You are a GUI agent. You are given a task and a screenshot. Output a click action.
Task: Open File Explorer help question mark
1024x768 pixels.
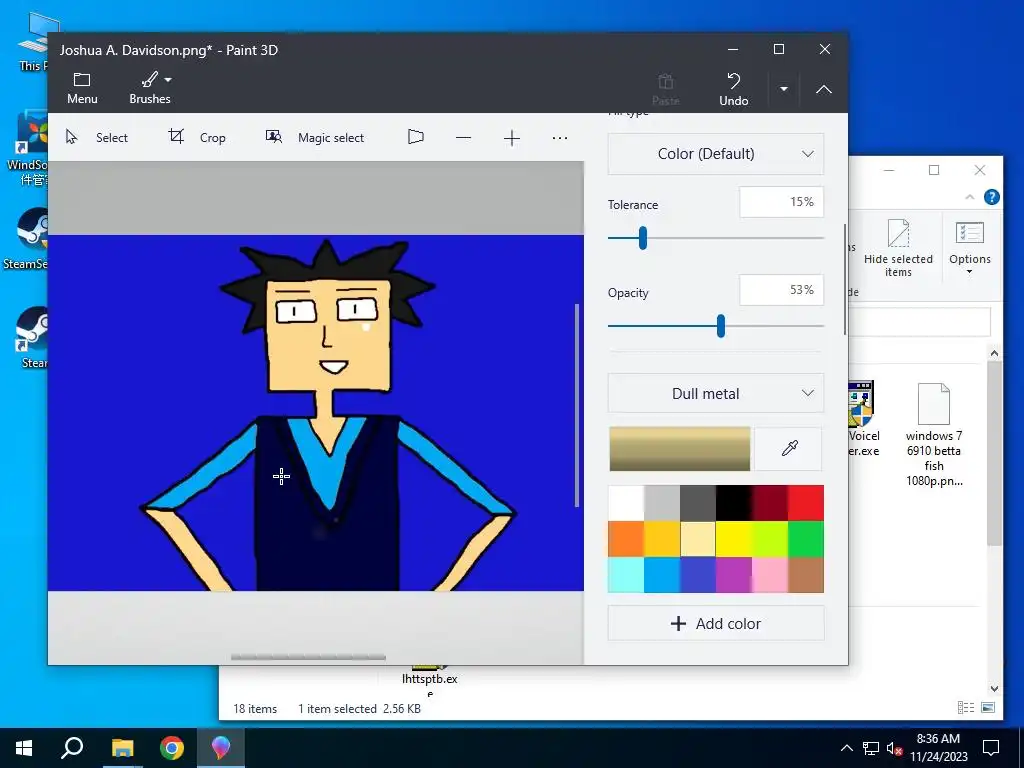coord(991,197)
